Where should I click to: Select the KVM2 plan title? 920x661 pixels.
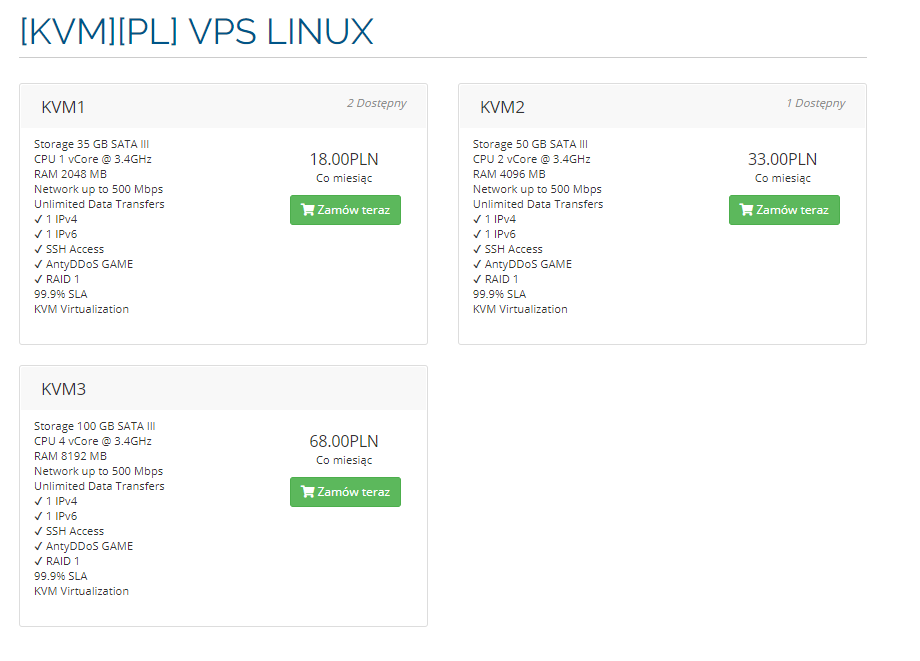502,107
